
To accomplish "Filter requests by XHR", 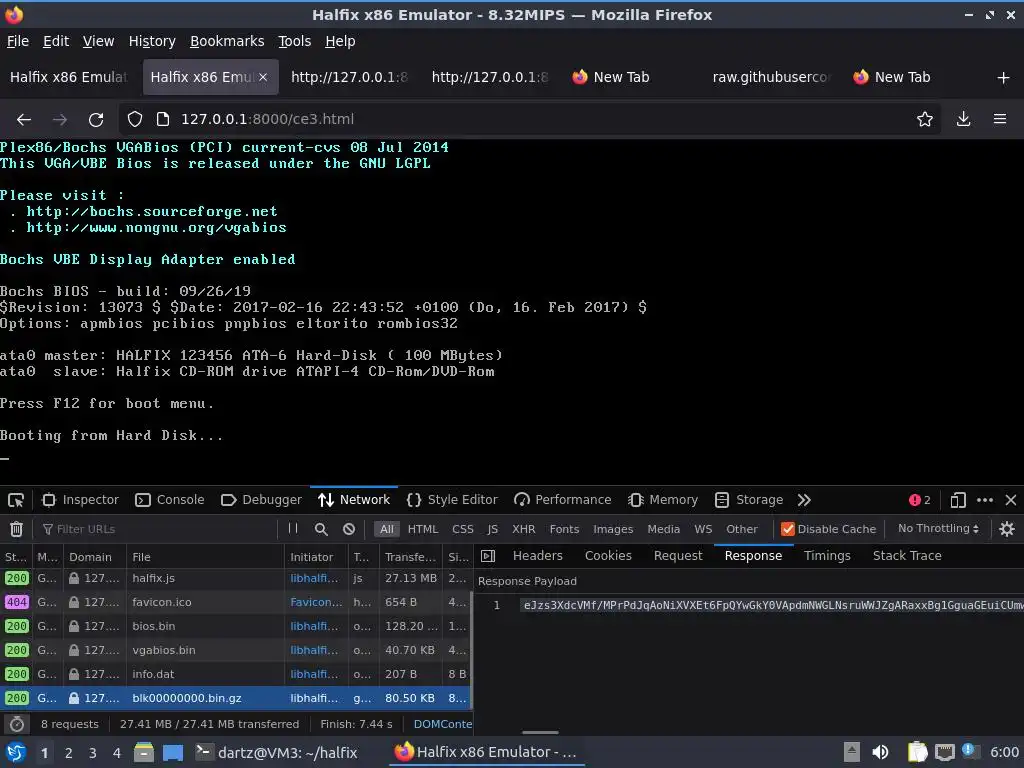I will click(523, 529).
